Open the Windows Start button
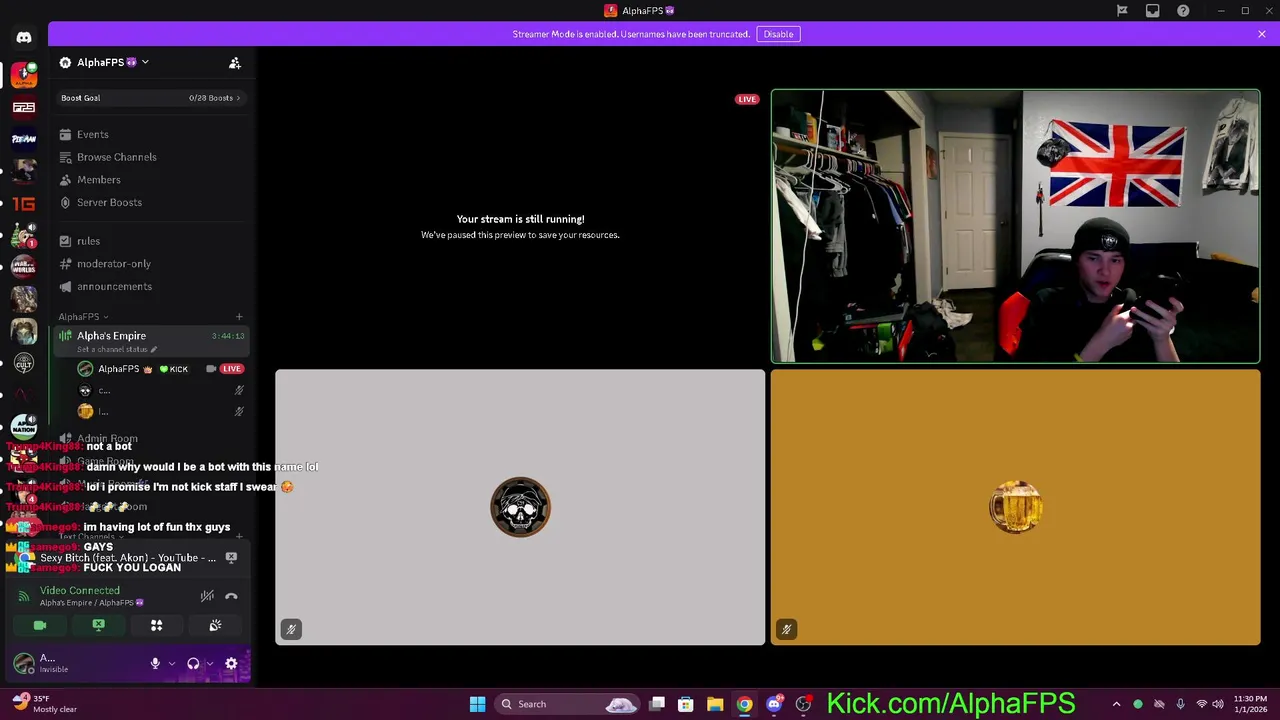The height and width of the screenshot is (720, 1280). [477, 704]
